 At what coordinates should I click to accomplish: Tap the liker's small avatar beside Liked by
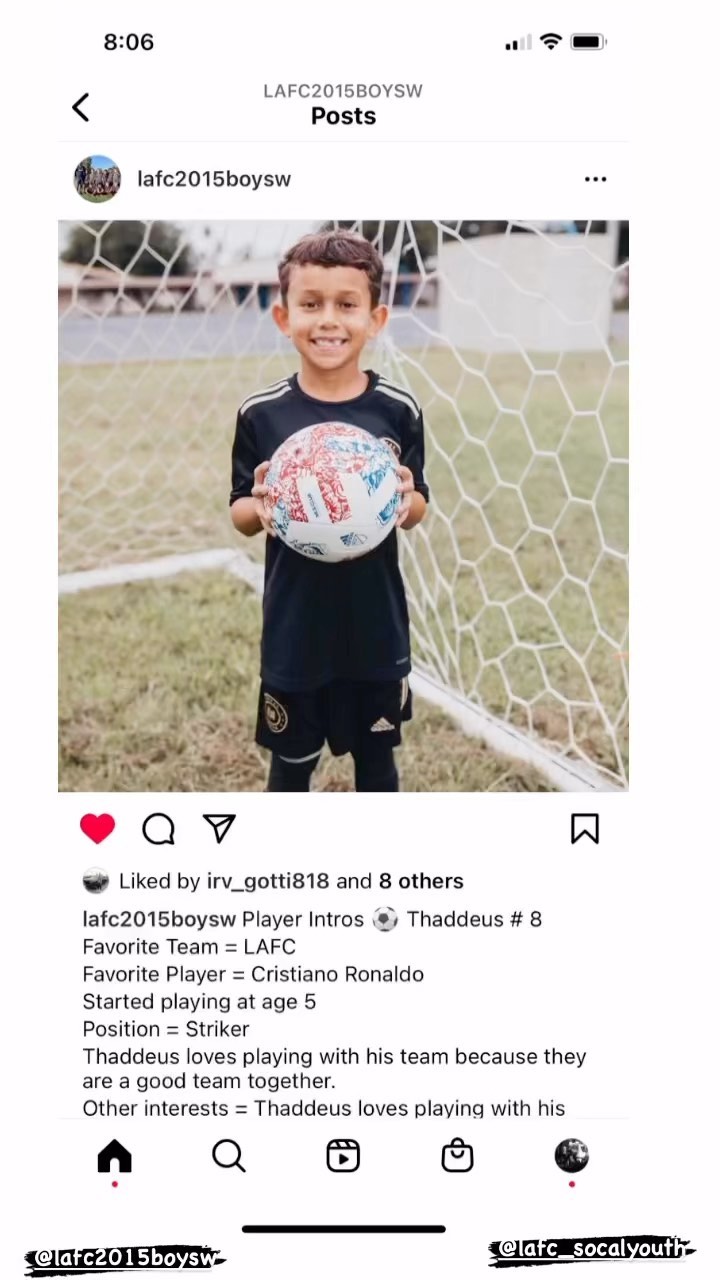pos(95,881)
